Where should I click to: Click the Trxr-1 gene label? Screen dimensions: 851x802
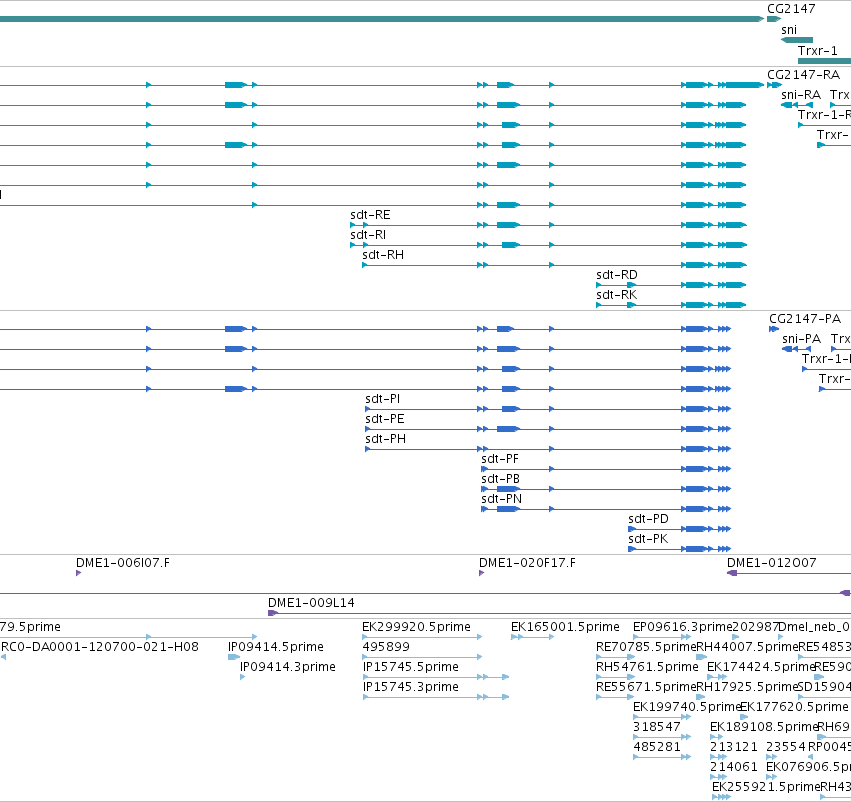[817, 50]
